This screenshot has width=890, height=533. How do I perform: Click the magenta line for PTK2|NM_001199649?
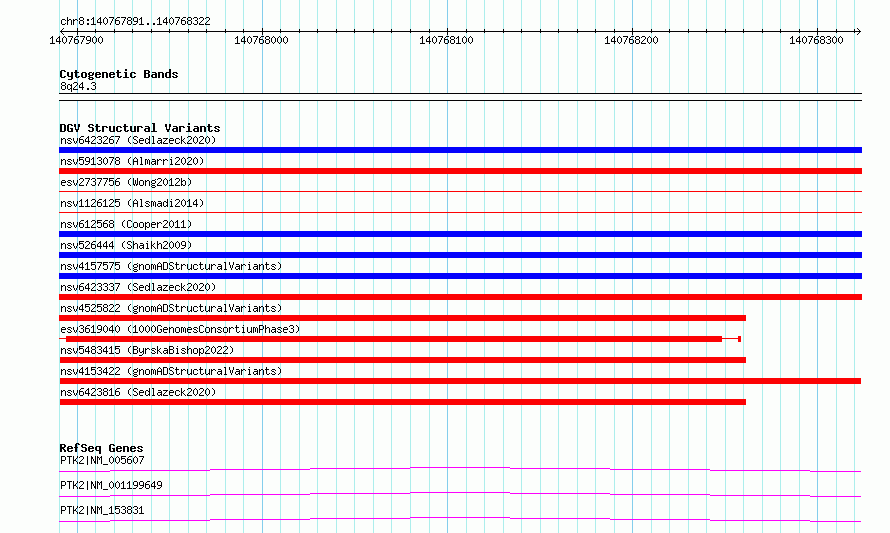pyautogui.click(x=460, y=493)
